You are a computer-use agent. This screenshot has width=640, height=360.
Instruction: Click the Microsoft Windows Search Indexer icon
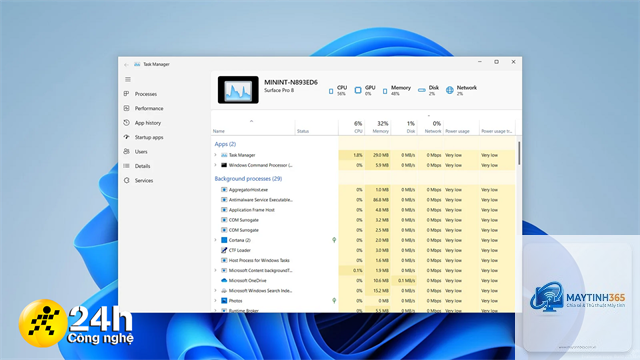coord(224,291)
